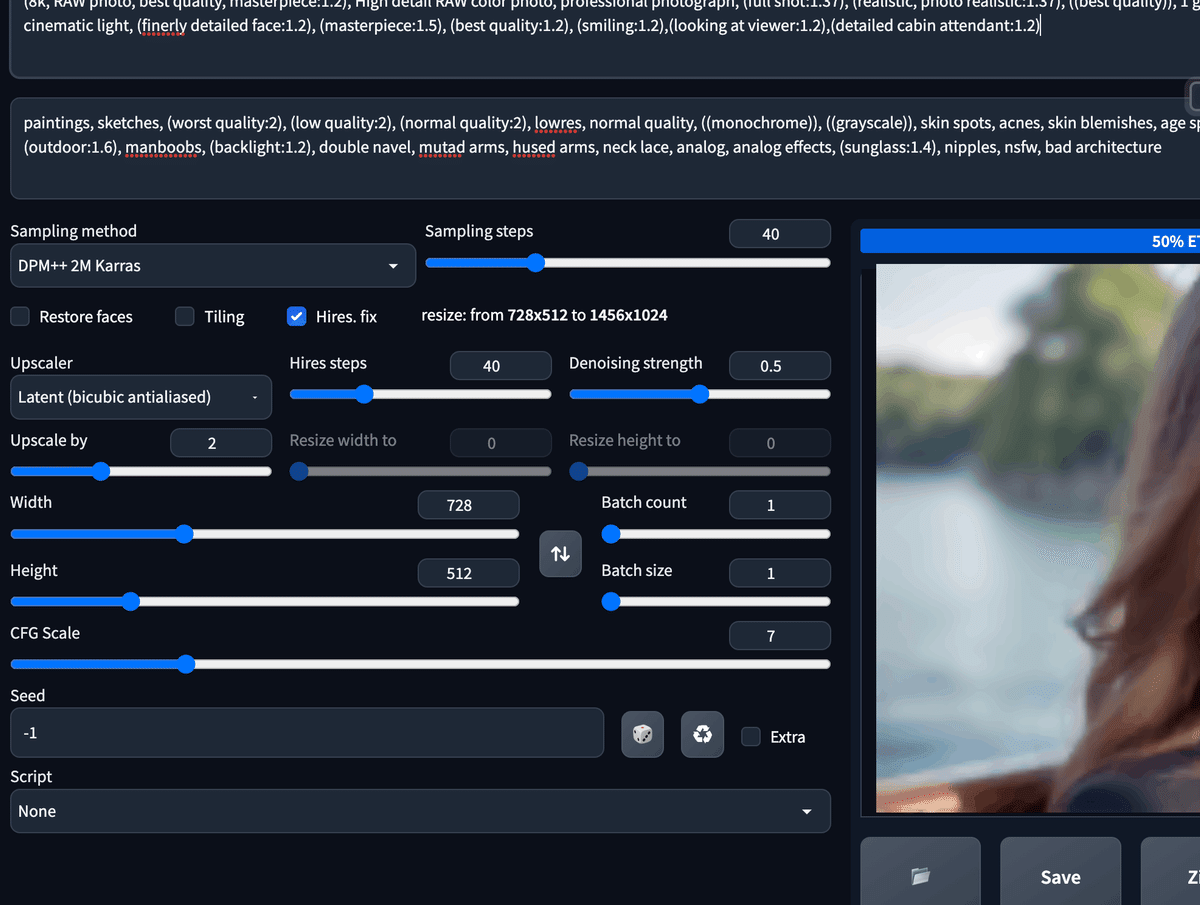Click the Width slider
The height and width of the screenshot is (905, 1200).
tap(265, 534)
